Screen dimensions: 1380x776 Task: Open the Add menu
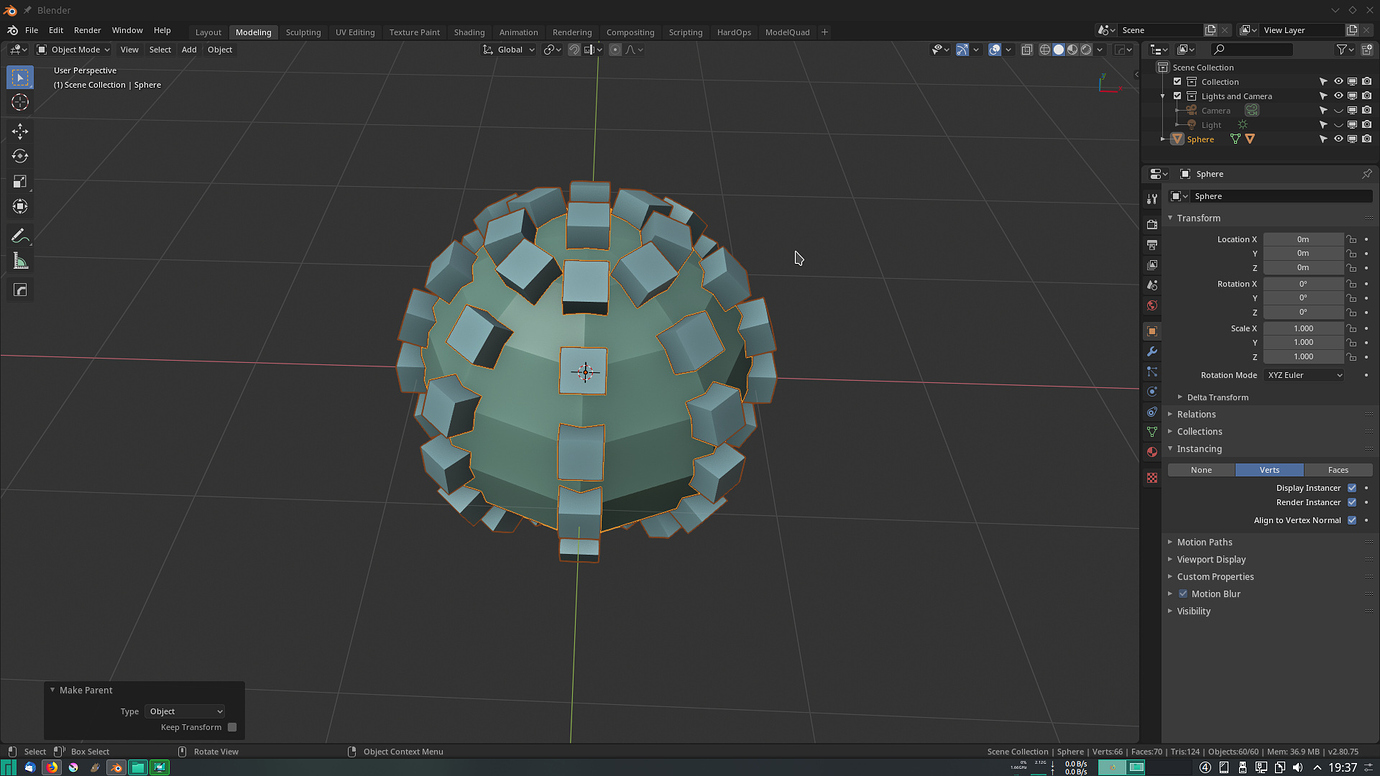pyautogui.click(x=189, y=49)
